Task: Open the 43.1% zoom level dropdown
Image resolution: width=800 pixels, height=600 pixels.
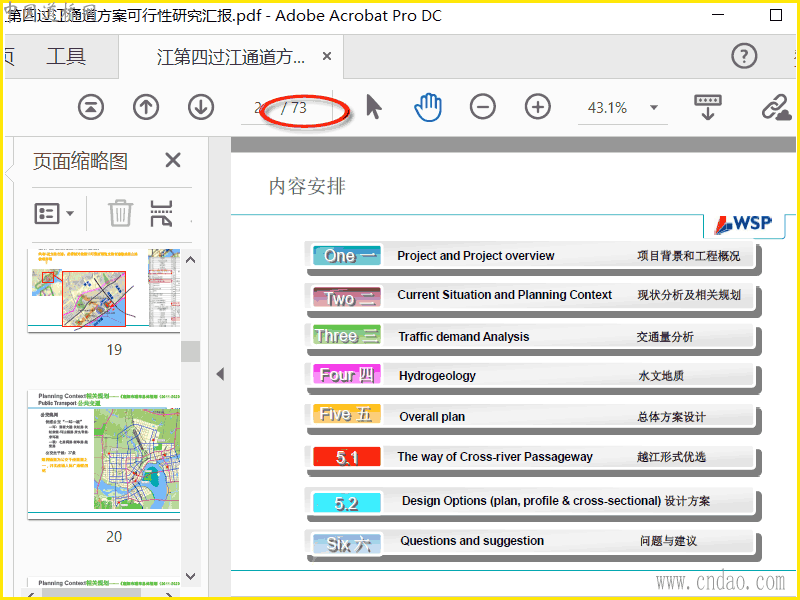Action: pos(654,108)
